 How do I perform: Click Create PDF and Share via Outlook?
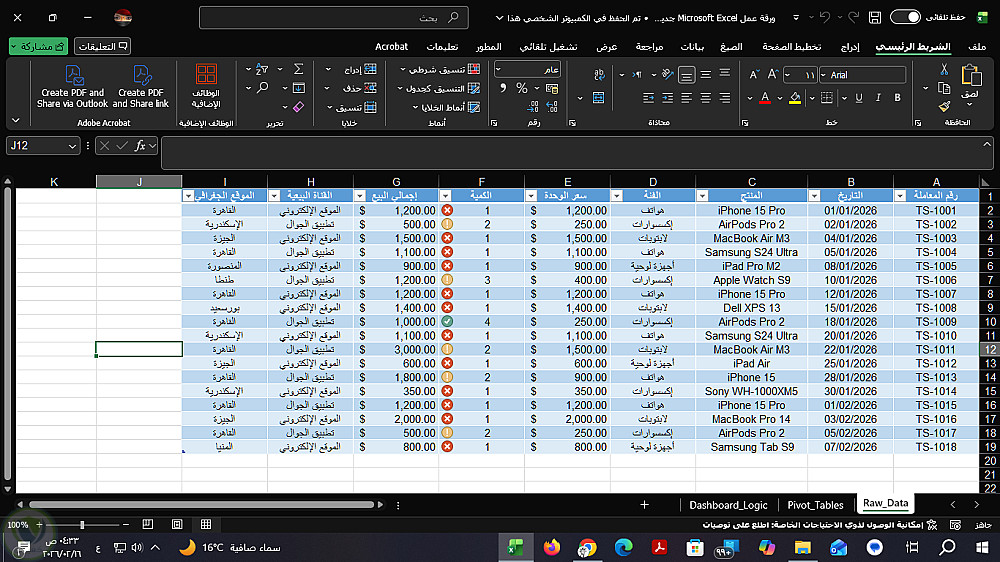point(73,86)
